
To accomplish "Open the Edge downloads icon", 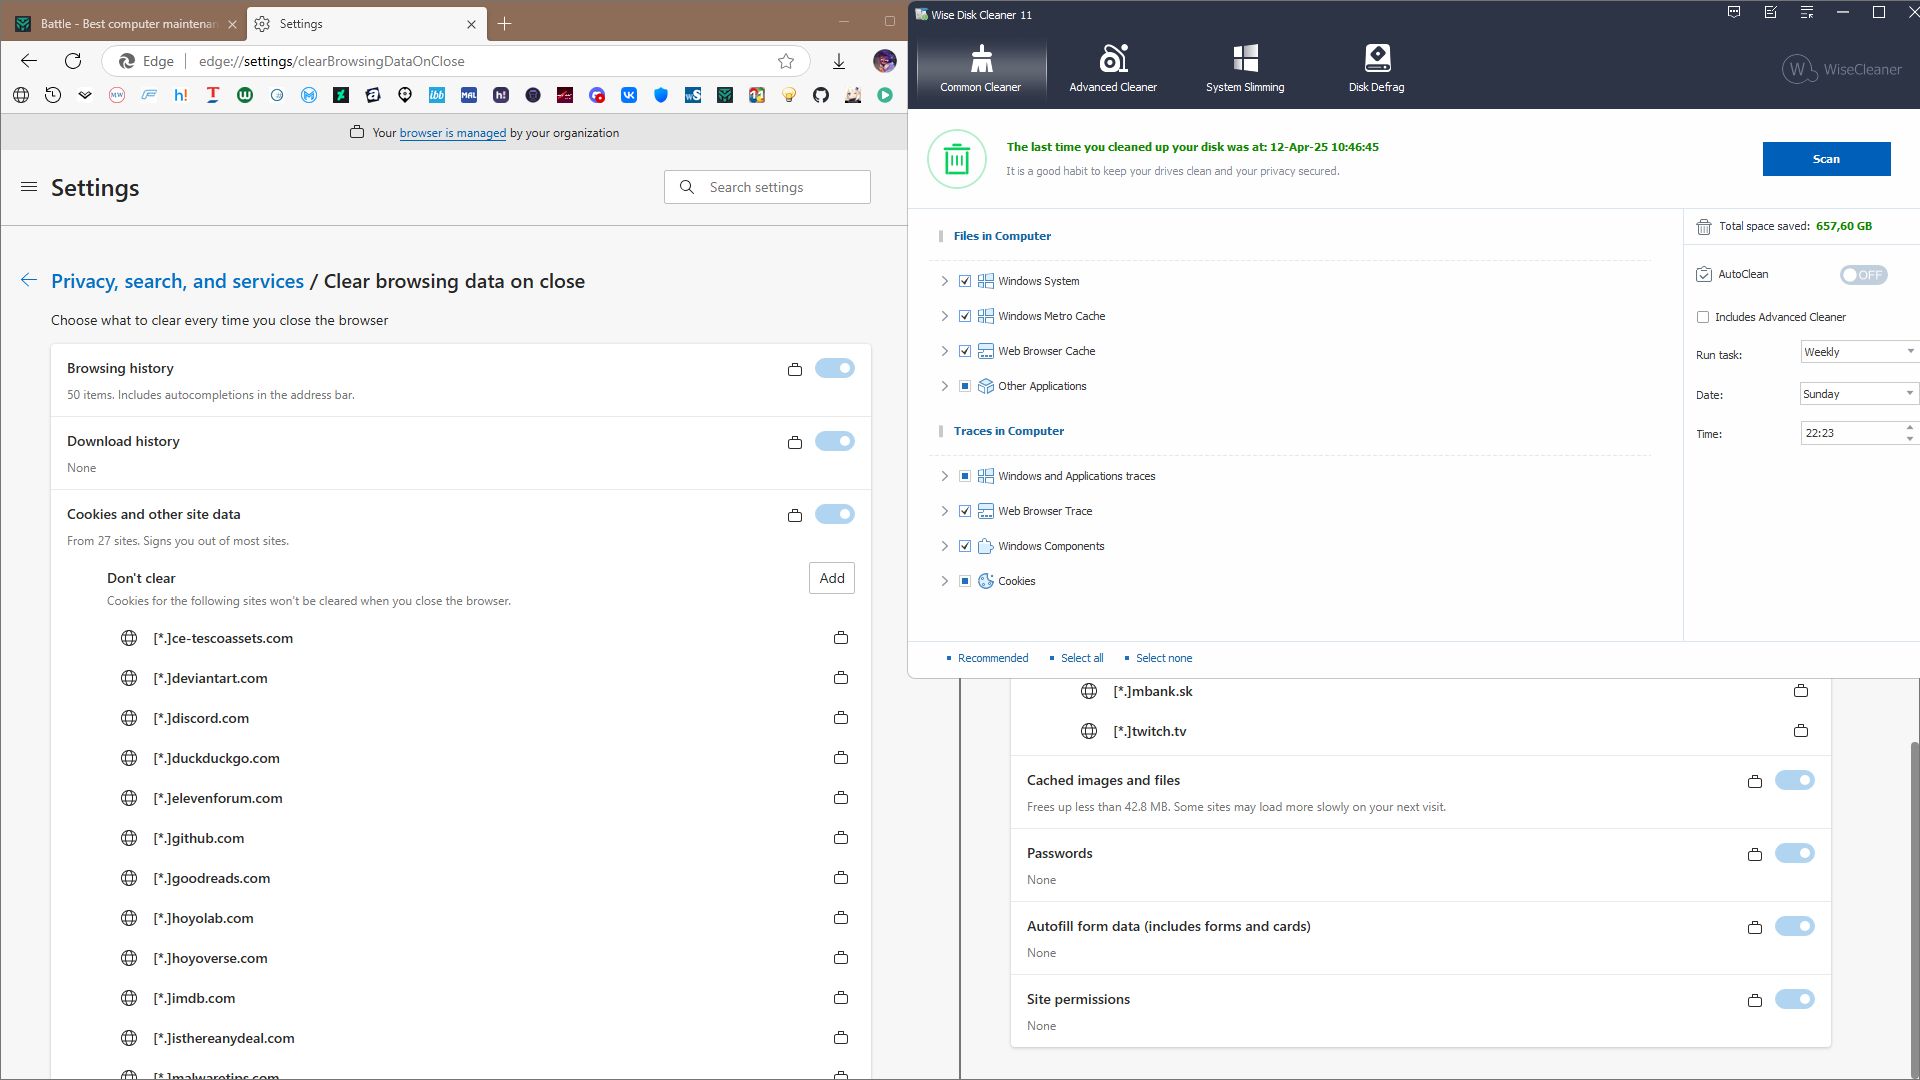I will click(x=839, y=61).
